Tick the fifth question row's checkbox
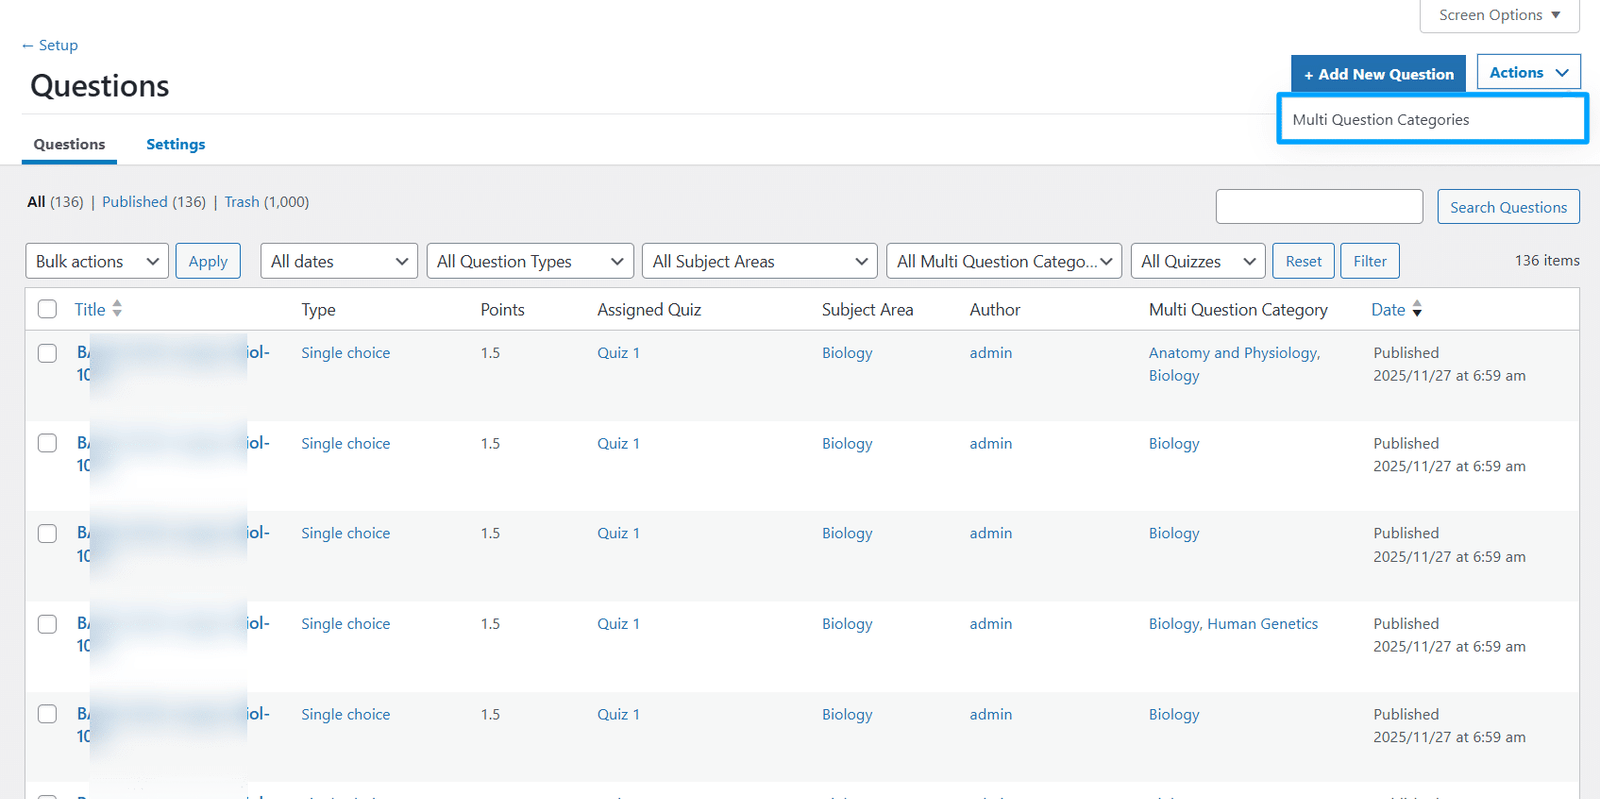The image size is (1600, 799). (x=47, y=714)
